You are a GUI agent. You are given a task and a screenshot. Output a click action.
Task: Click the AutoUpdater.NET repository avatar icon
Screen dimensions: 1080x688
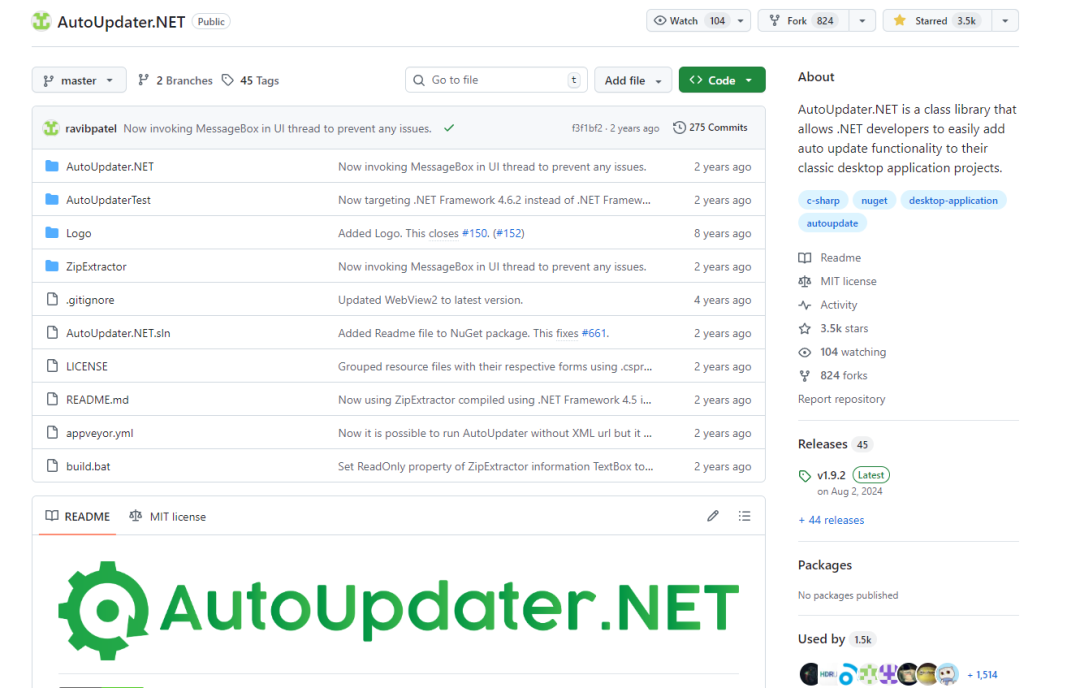click(x=41, y=21)
